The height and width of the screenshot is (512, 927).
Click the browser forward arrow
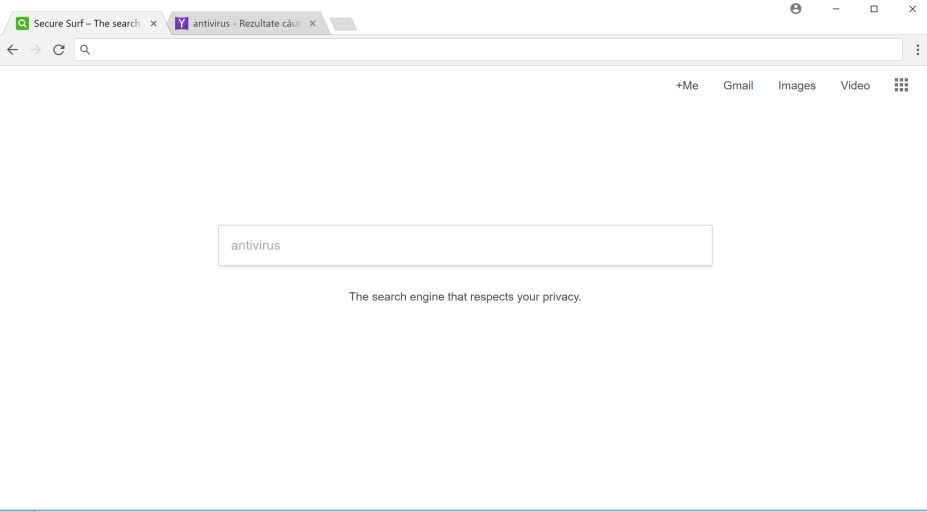(35, 50)
